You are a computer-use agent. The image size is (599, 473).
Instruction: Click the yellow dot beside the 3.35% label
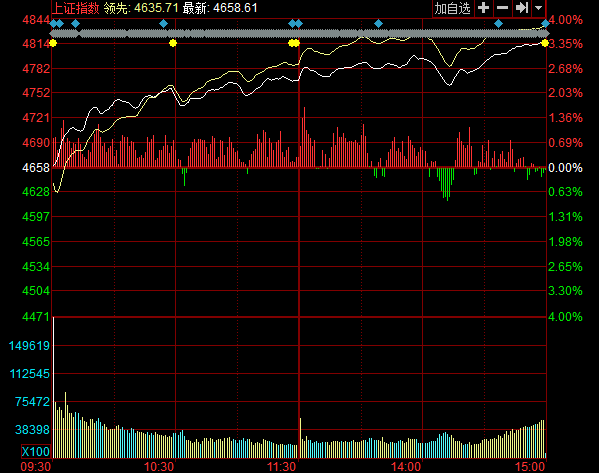pyautogui.click(x=545, y=43)
